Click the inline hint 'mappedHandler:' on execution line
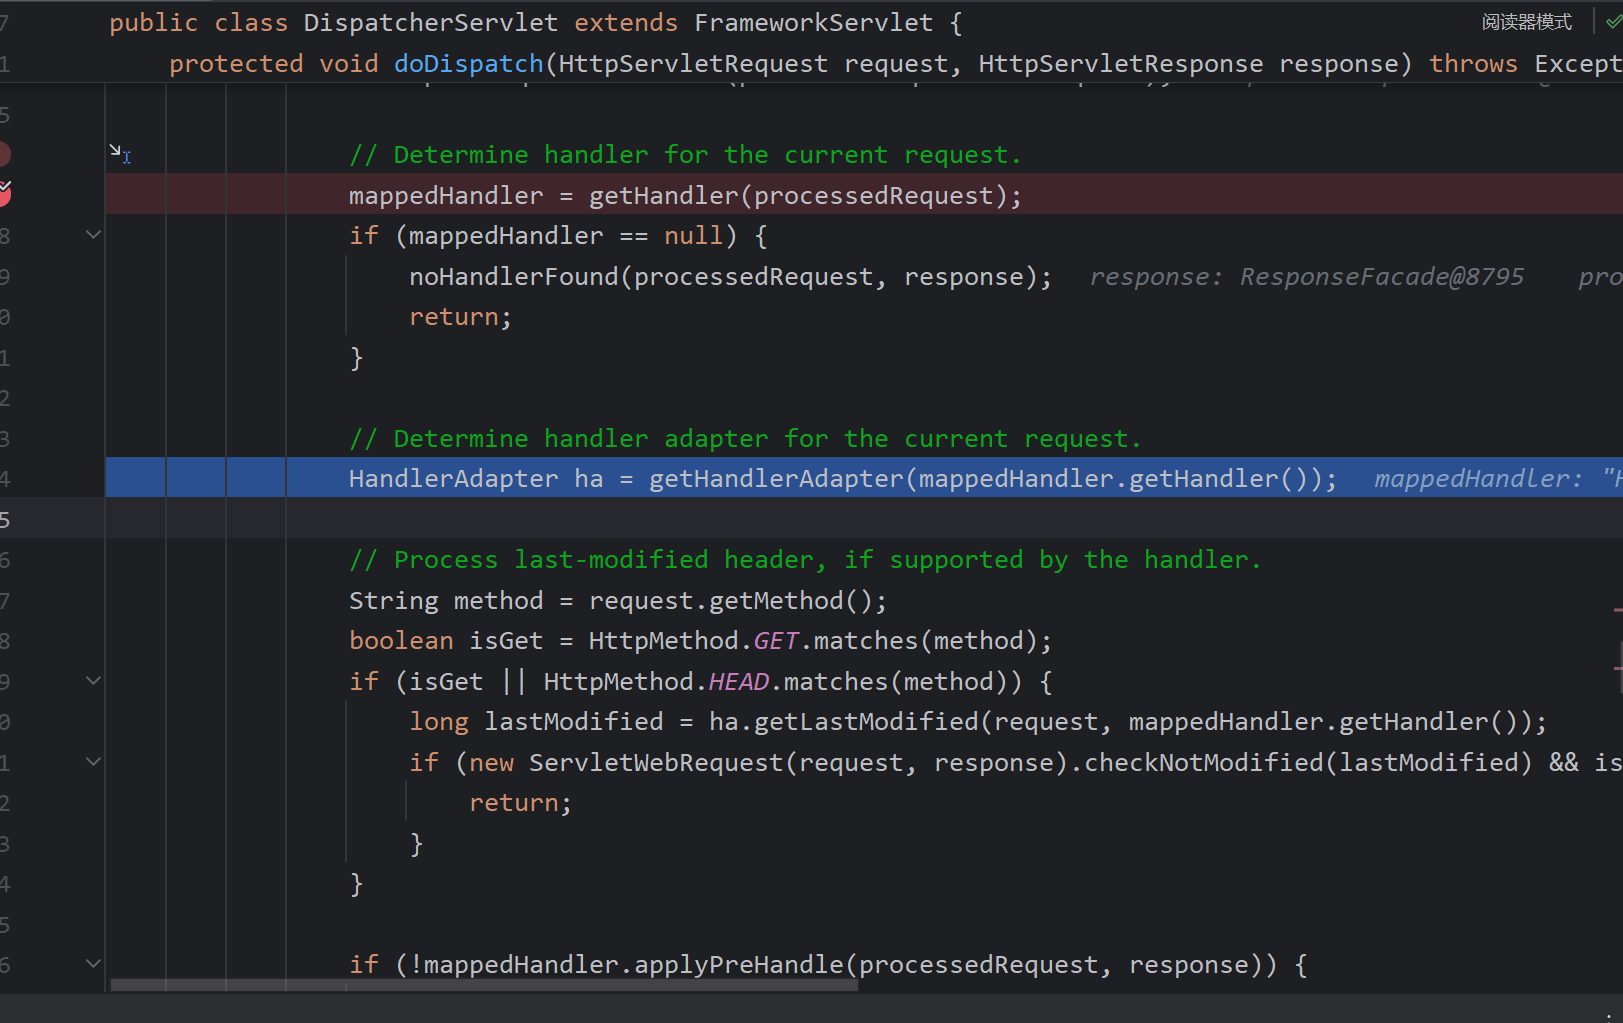Image resolution: width=1623 pixels, height=1023 pixels. 1478,479
